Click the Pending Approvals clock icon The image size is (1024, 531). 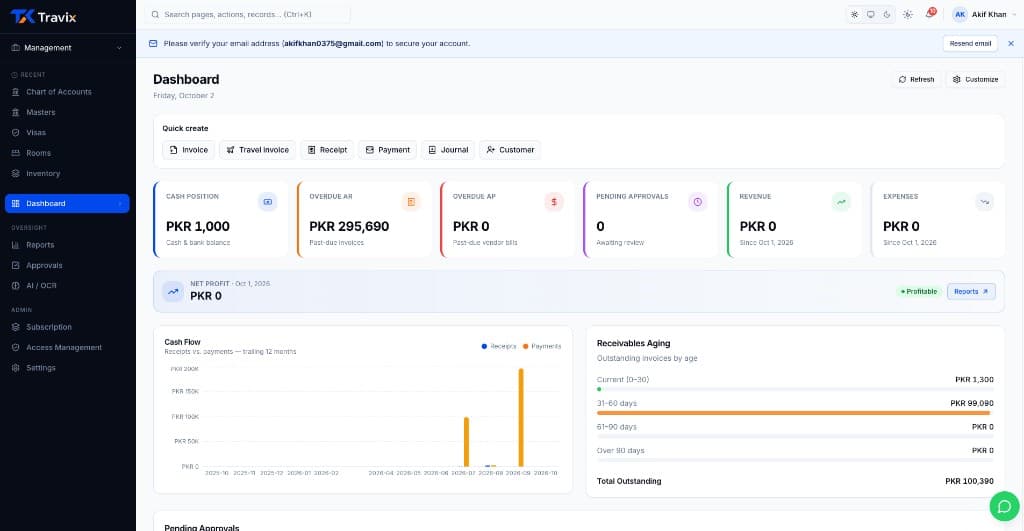pos(697,202)
